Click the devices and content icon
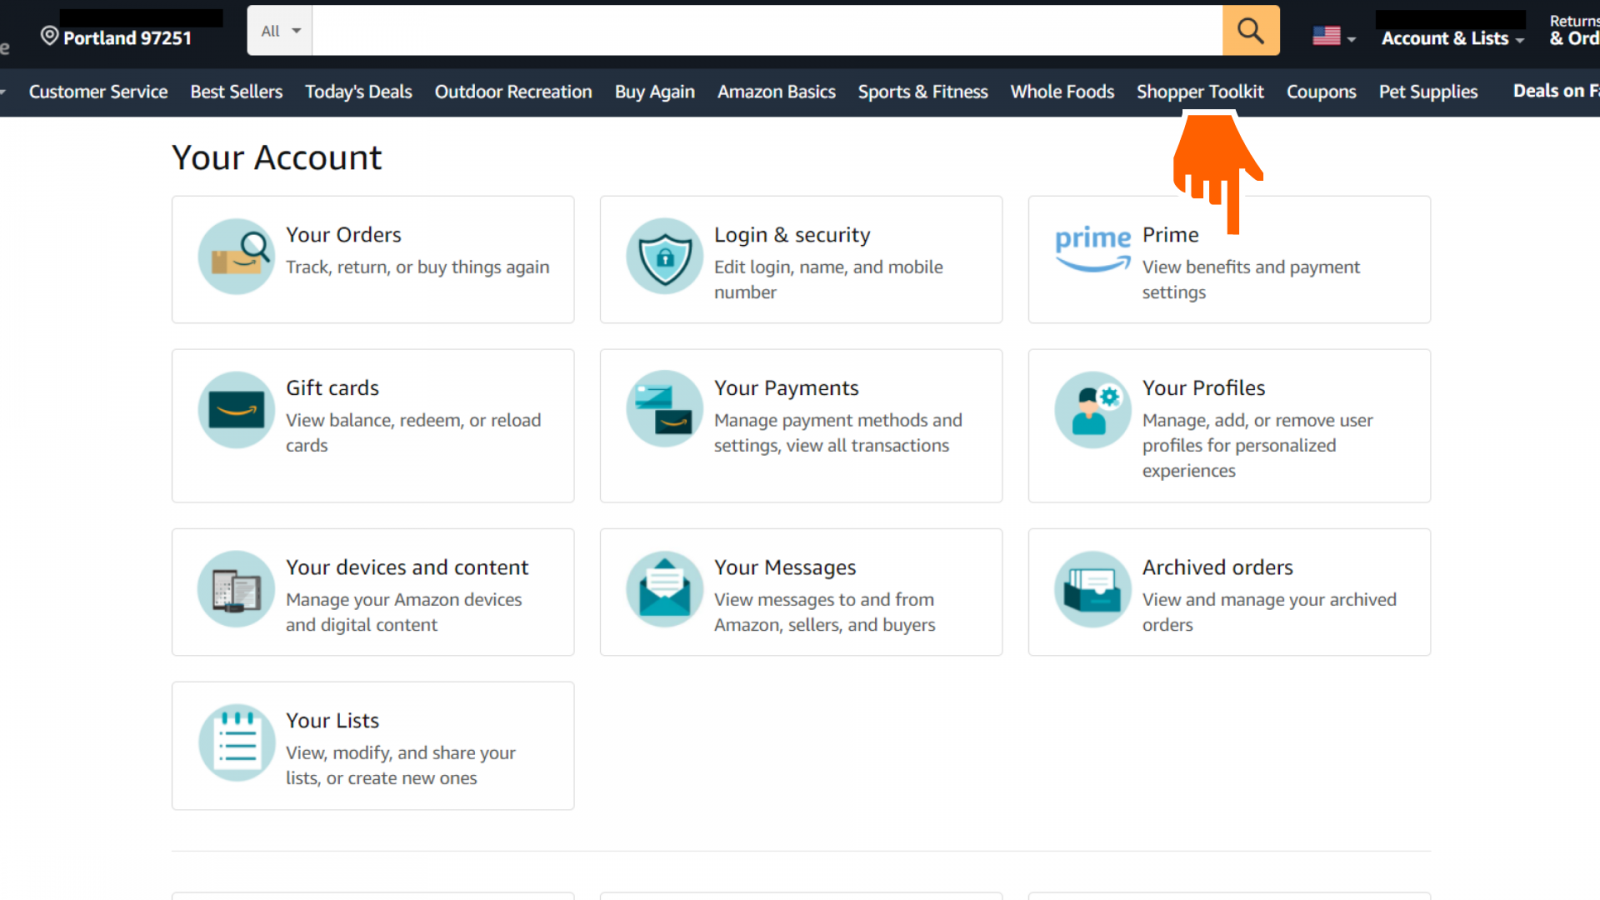Screen dimensions: 1600x900 (x=236, y=589)
